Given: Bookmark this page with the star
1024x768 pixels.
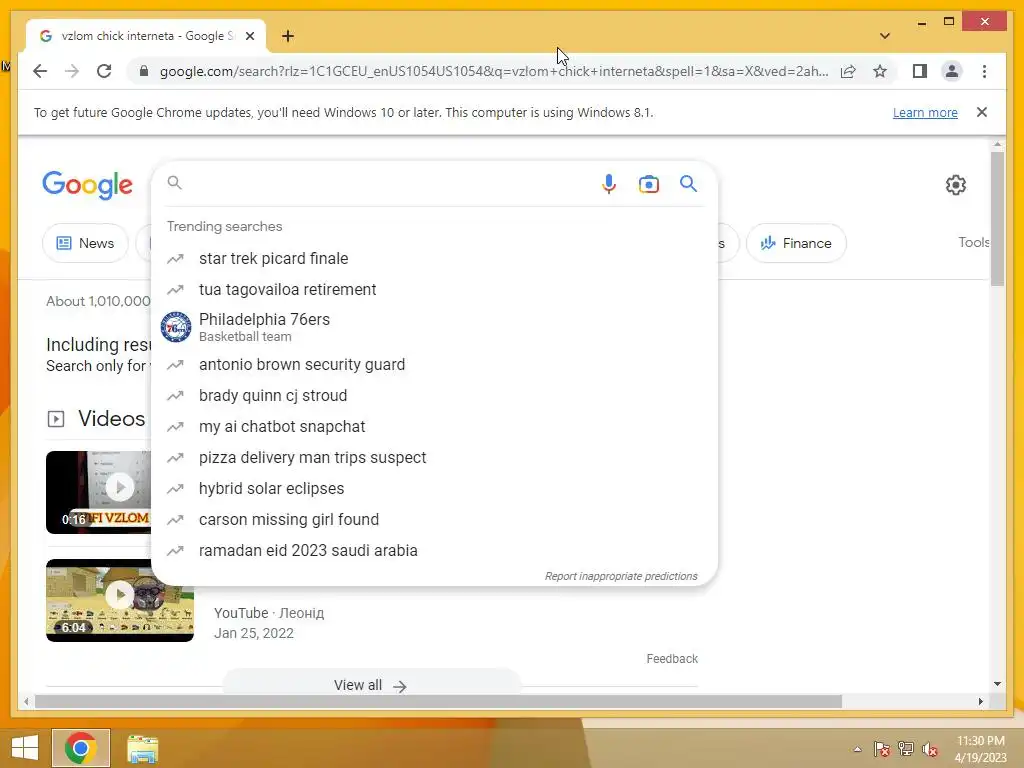Looking at the screenshot, I should point(880,71).
